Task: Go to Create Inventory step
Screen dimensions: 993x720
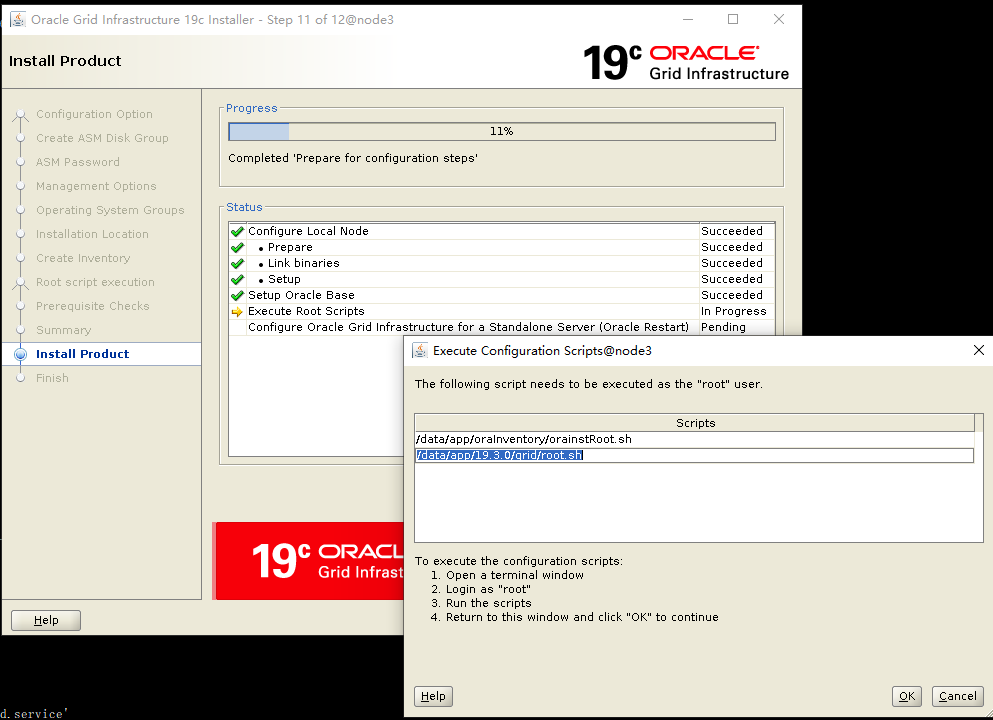Action: [x=83, y=258]
